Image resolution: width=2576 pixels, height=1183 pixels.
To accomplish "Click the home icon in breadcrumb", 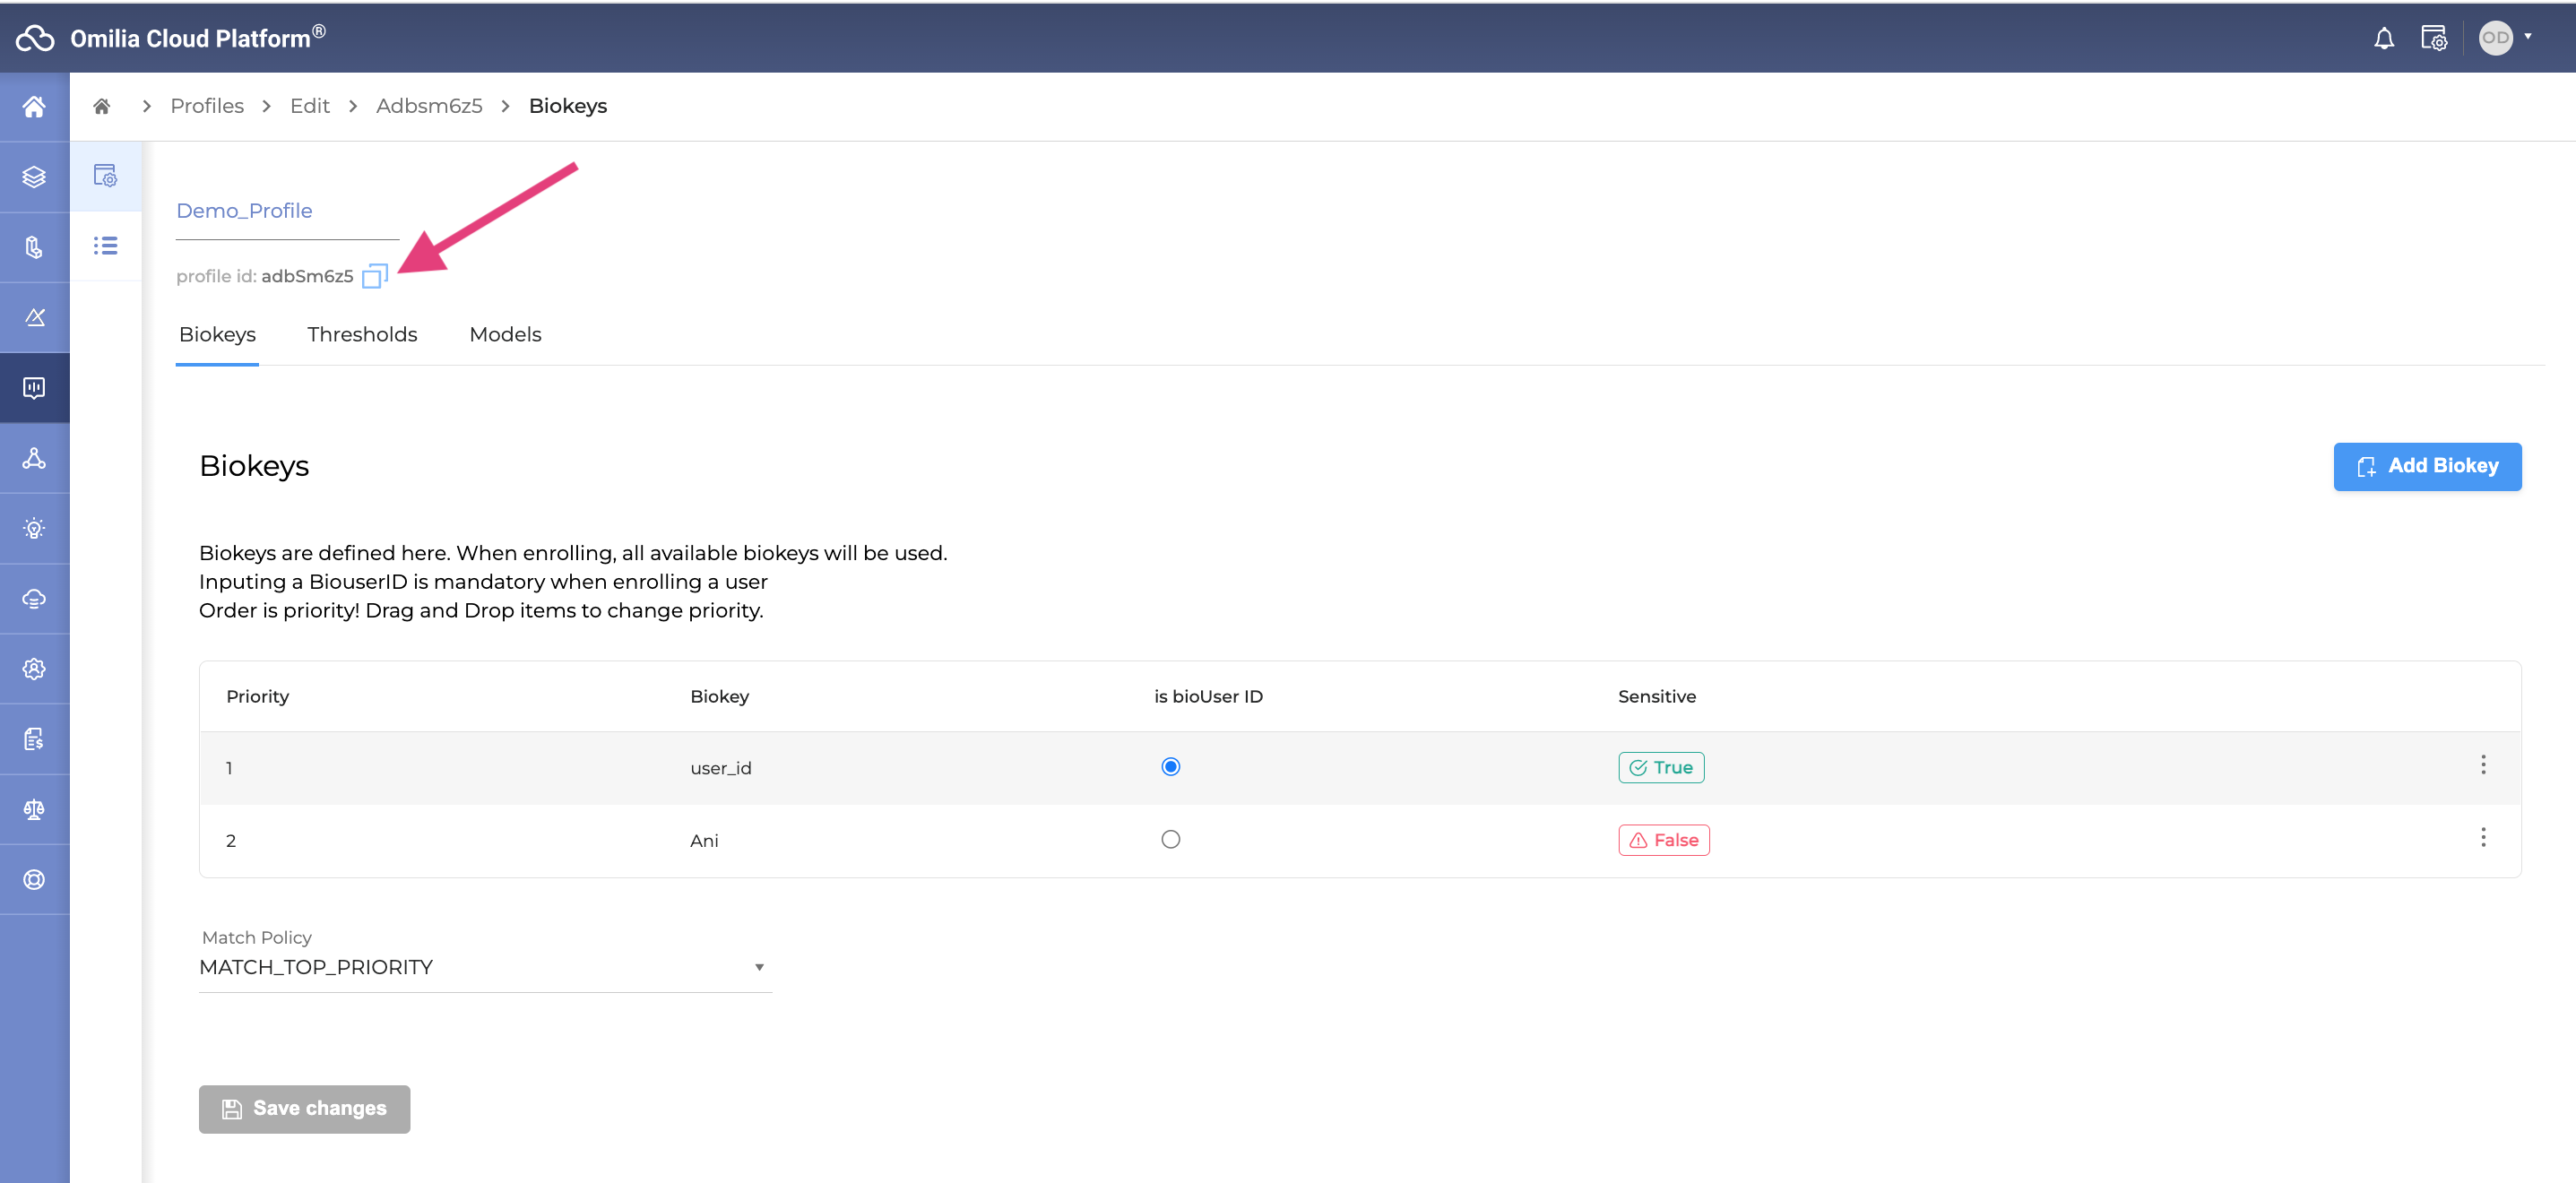I will (x=101, y=106).
